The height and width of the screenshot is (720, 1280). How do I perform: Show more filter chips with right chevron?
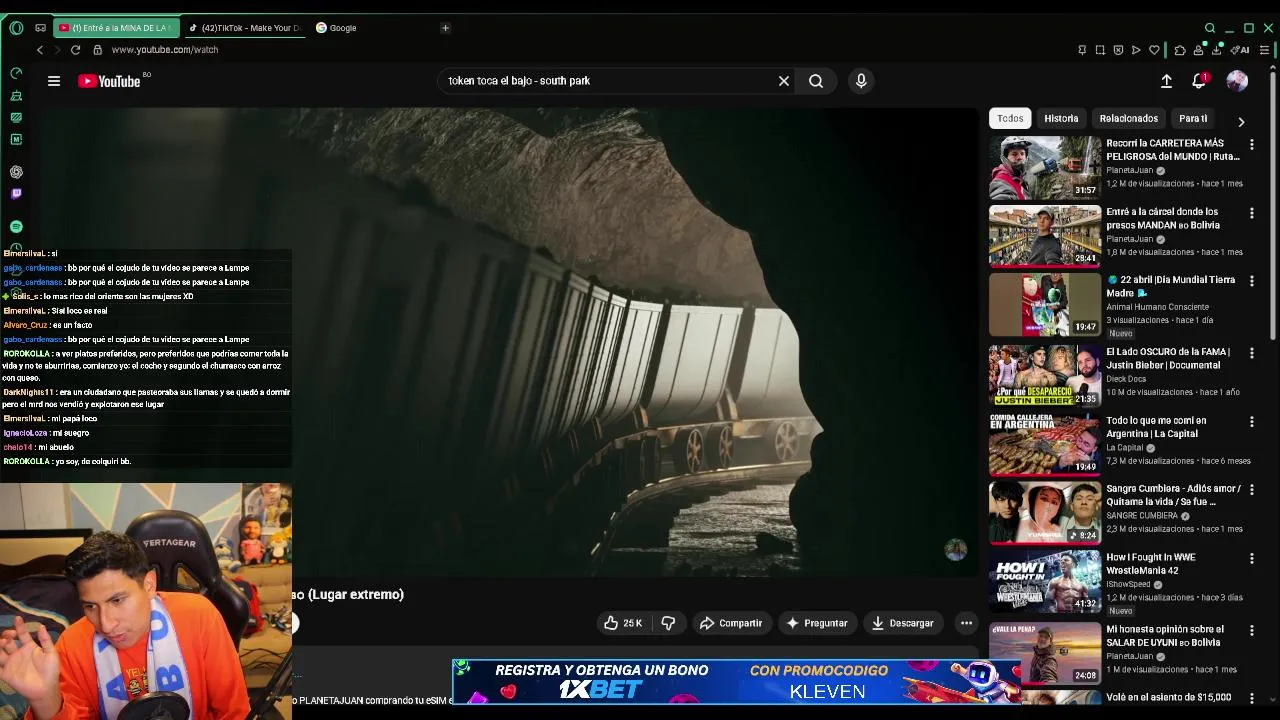coord(1241,121)
